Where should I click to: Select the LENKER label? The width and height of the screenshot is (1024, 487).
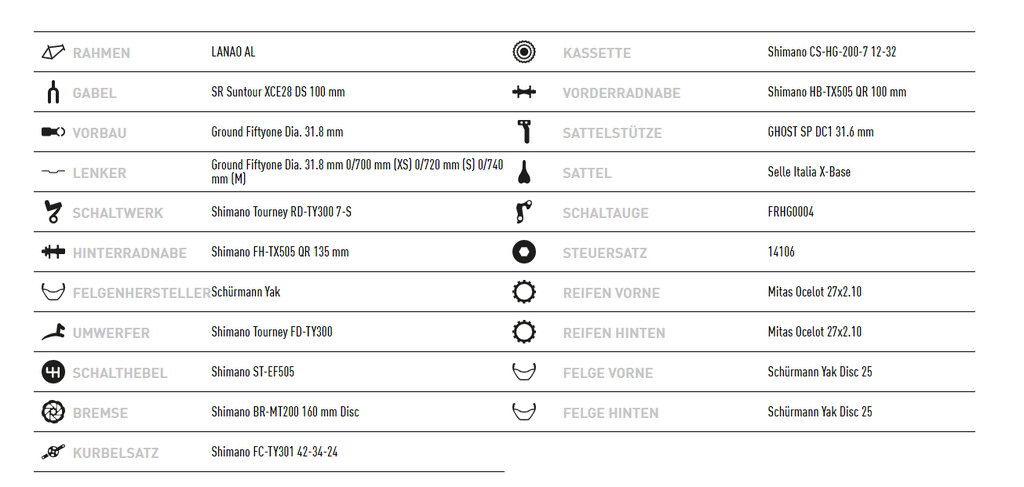tap(99, 174)
